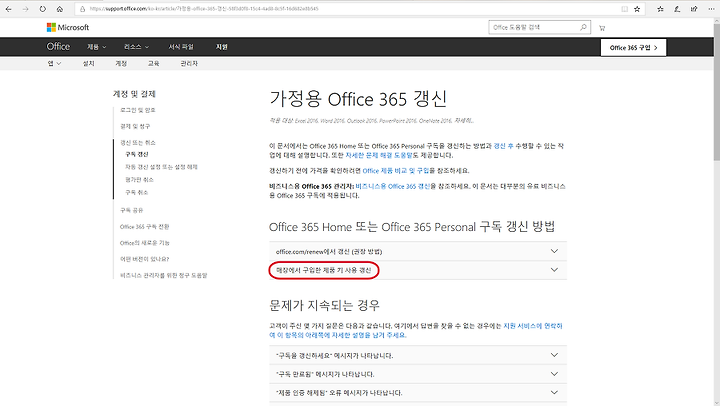Expand the office.com/renew에서 갱신 section
The image size is (720, 406).
pos(418,251)
